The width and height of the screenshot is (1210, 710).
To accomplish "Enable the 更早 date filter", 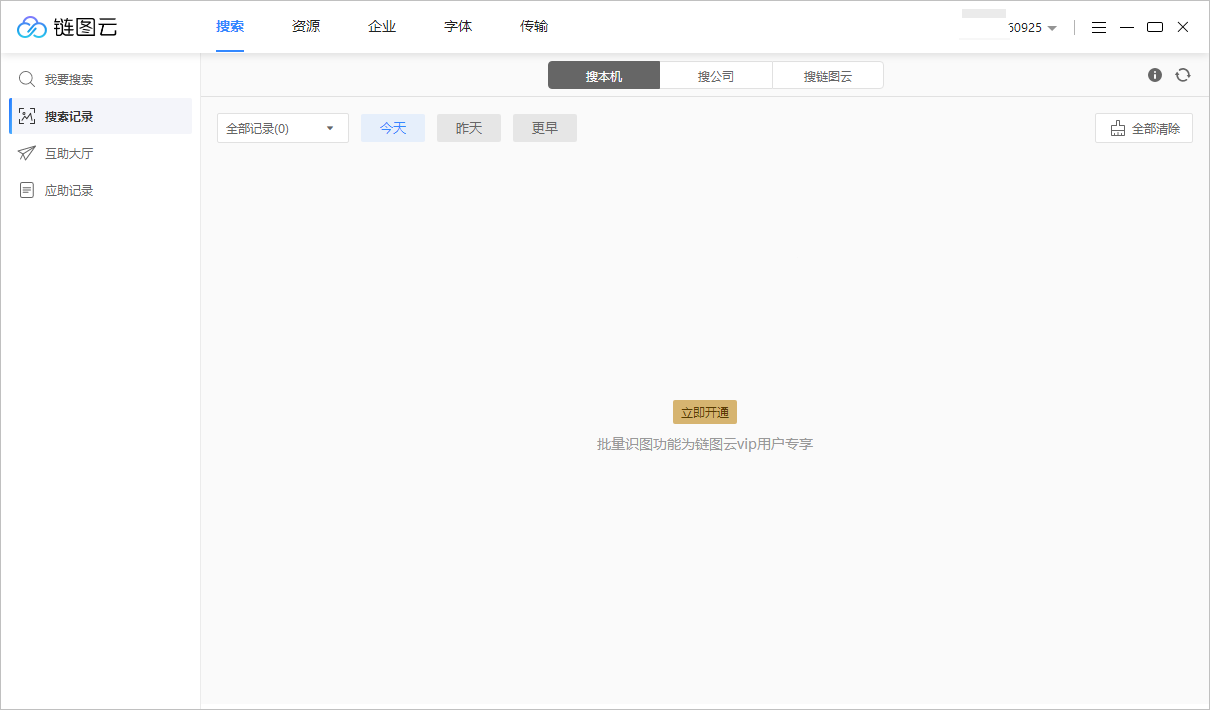I will 544,127.
